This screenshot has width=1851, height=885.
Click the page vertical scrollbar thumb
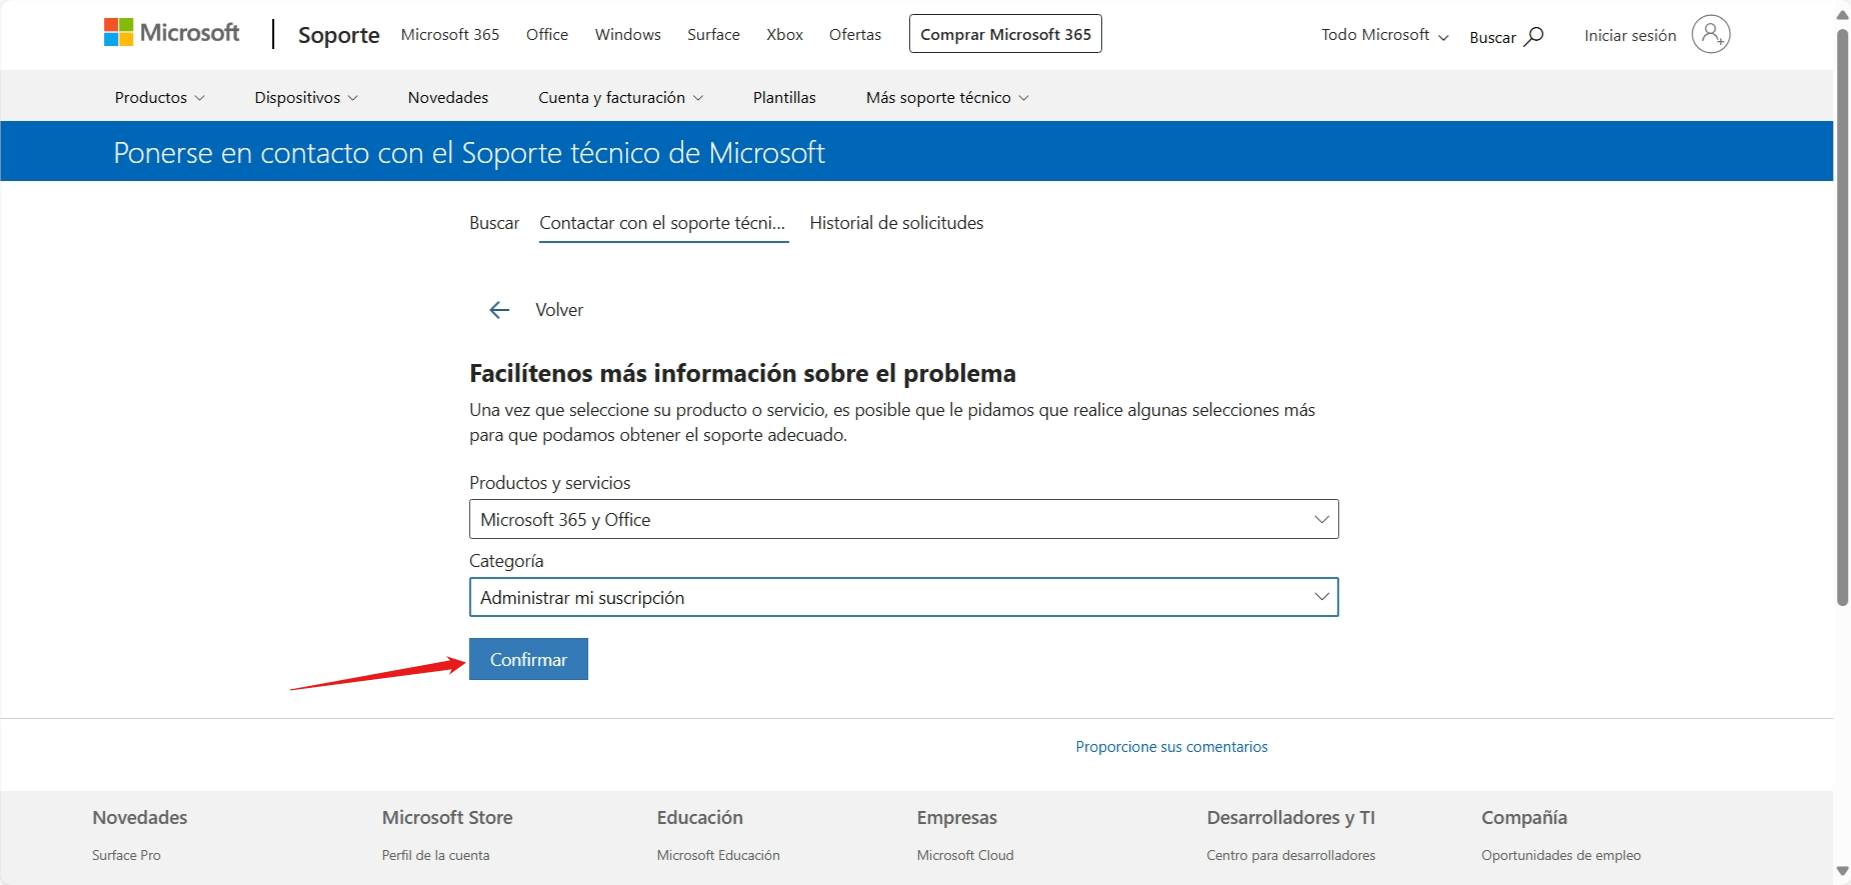click(x=1842, y=318)
